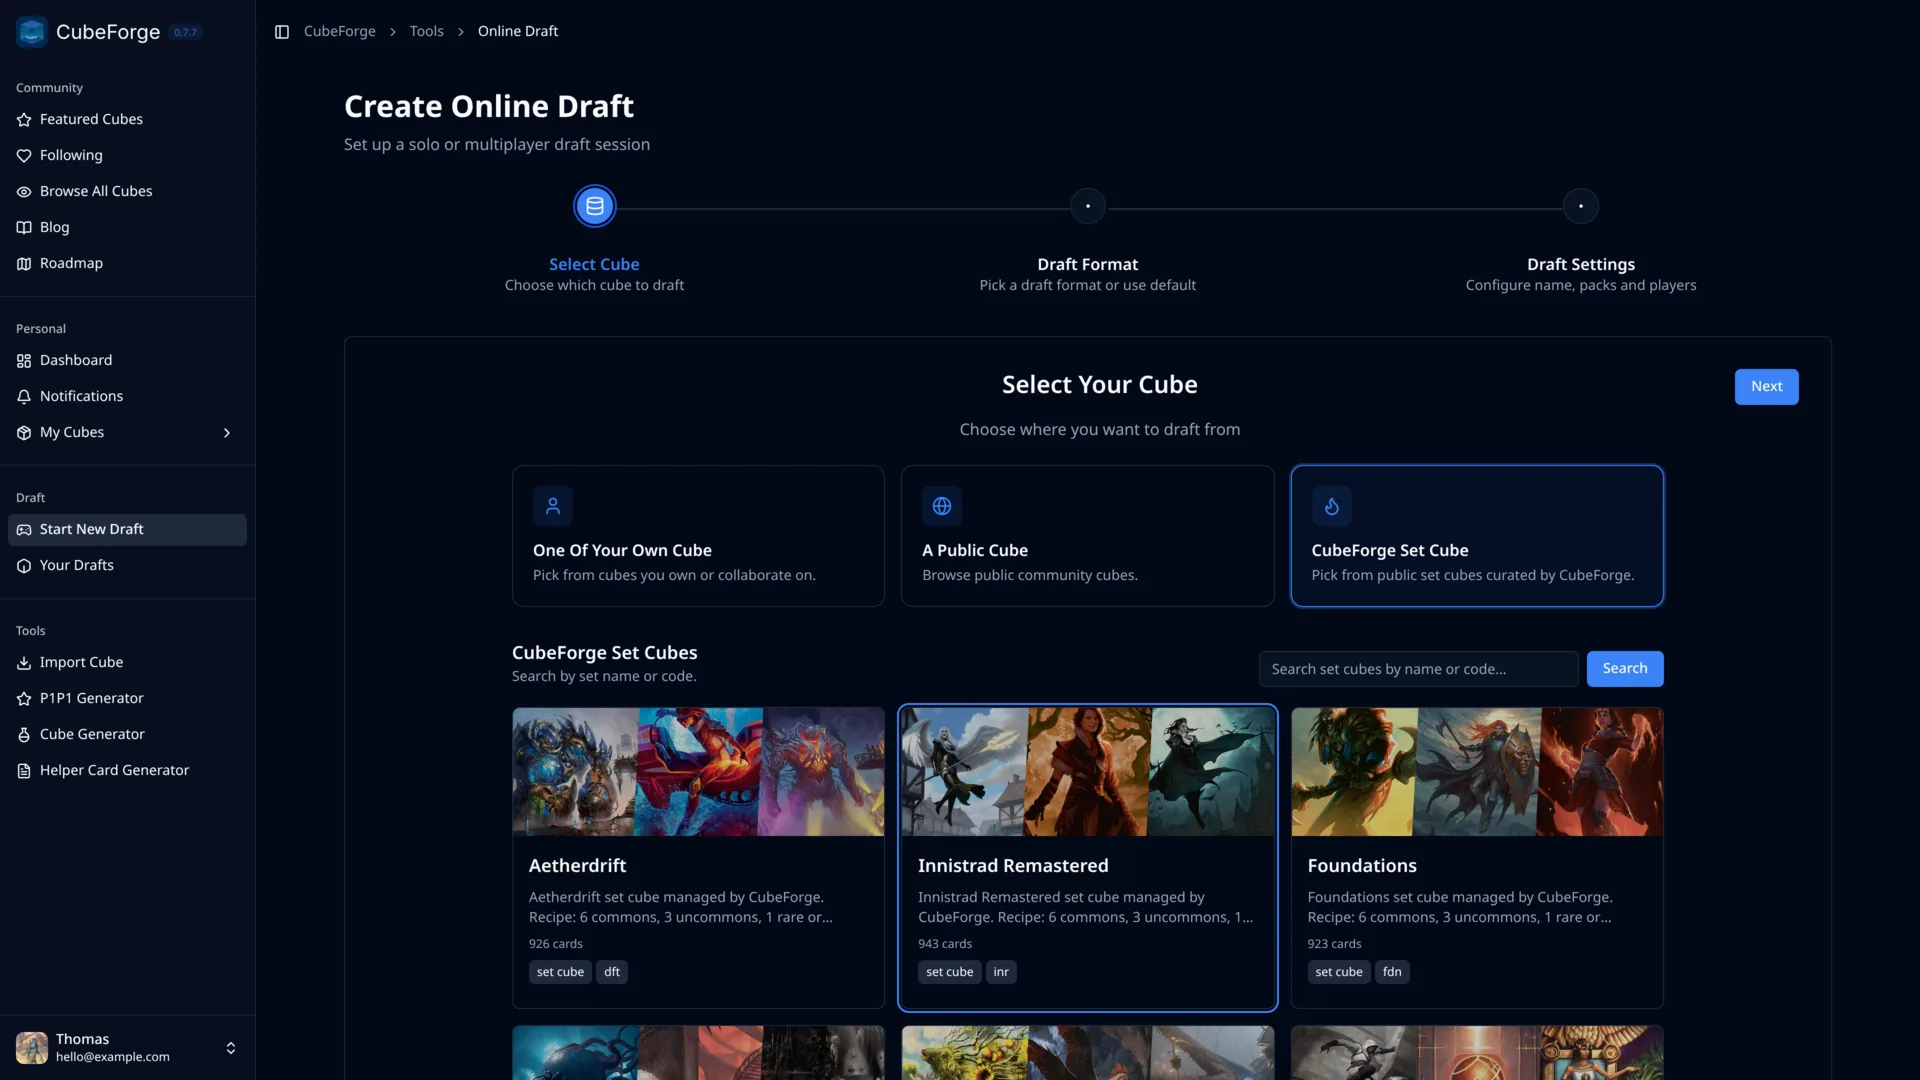Click the person icon on Own Cube card
The width and height of the screenshot is (1920, 1080).
pos(553,506)
